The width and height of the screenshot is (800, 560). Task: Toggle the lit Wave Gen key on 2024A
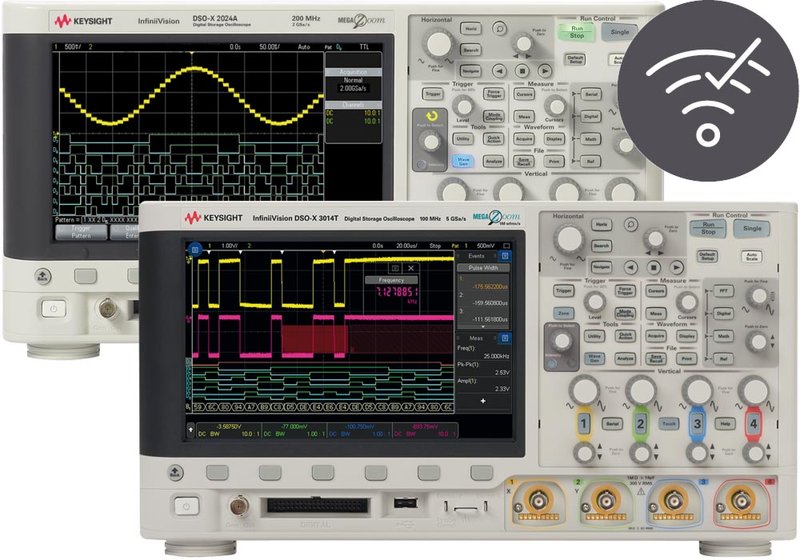pyautogui.click(x=463, y=161)
